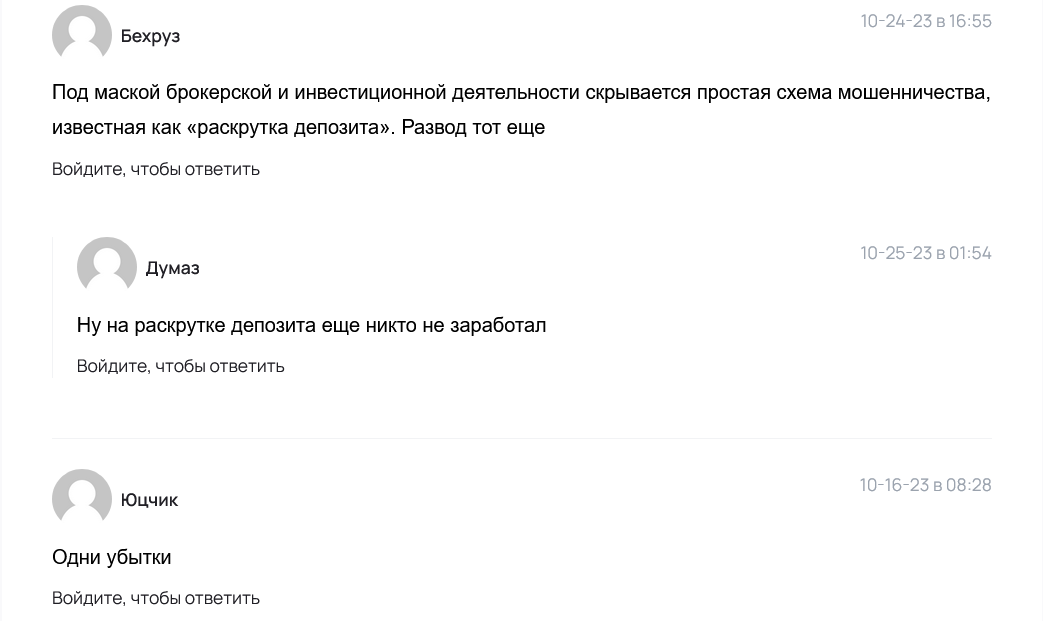Click the vertical thread line beside Думаз's reply
The height and width of the screenshot is (621, 1043).
pos(52,308)
